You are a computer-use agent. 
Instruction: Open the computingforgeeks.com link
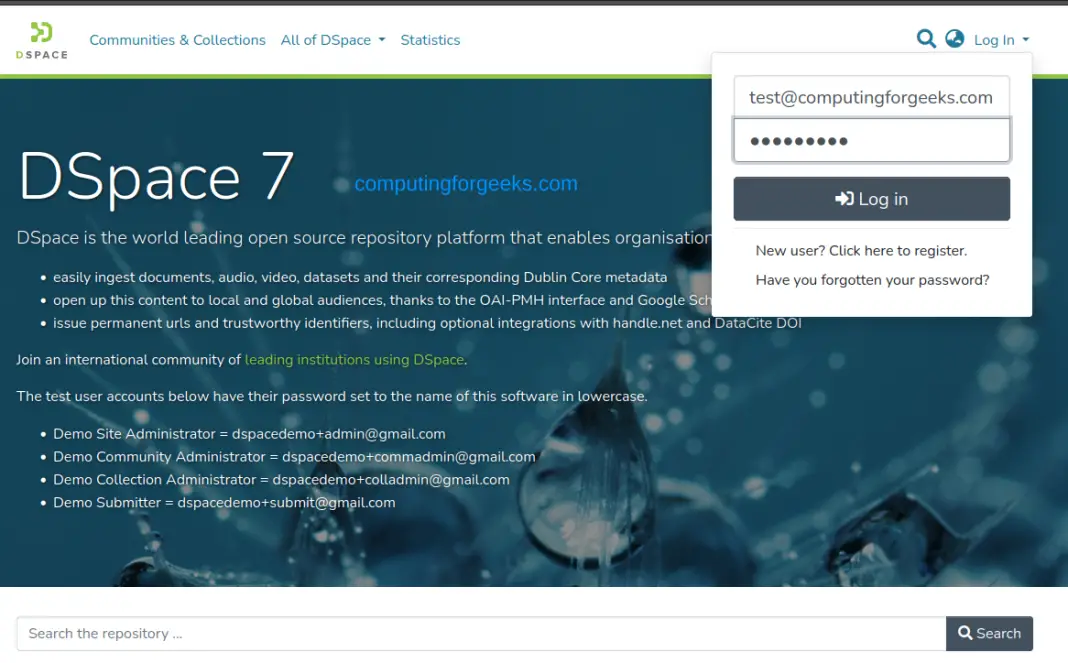click(465, 183)
